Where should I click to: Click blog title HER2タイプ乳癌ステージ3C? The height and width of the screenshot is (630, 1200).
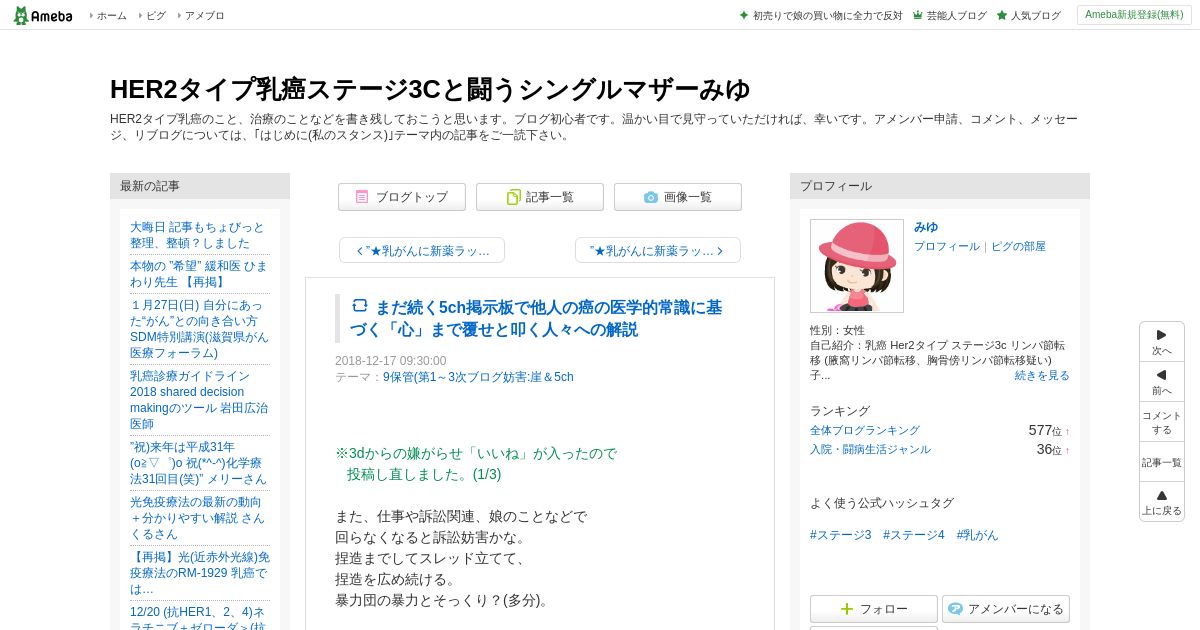(430, 89)
